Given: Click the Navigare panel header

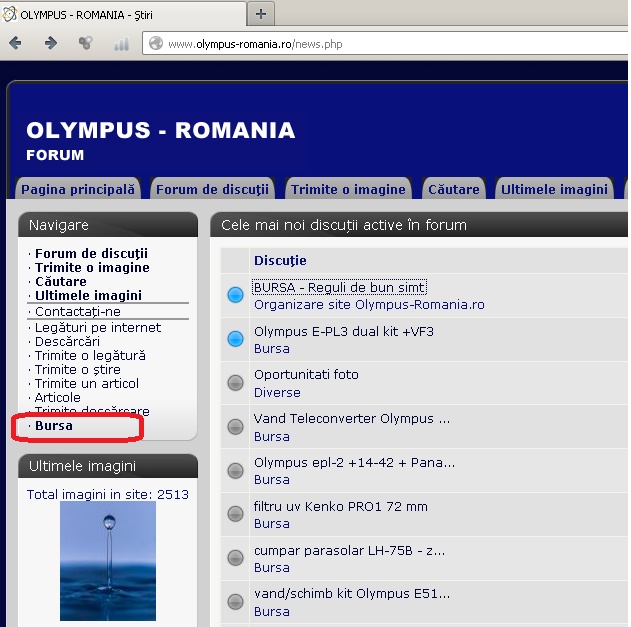Looking at the screenshot, I should coord(108,225).
